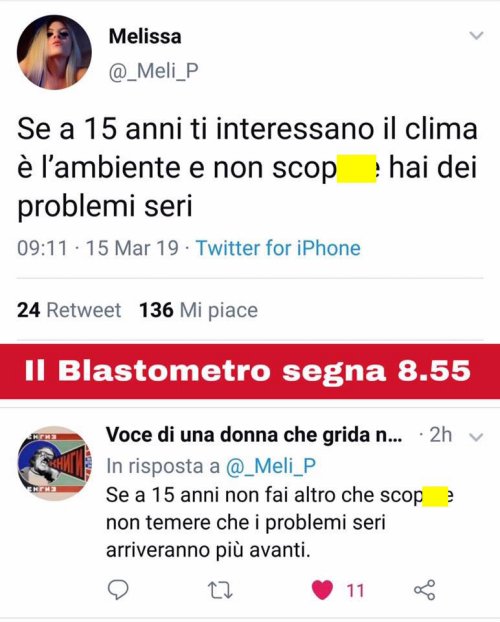Click the share icon on the reply
The width and height of the screenshot is (500, 622).
(425, 590)
